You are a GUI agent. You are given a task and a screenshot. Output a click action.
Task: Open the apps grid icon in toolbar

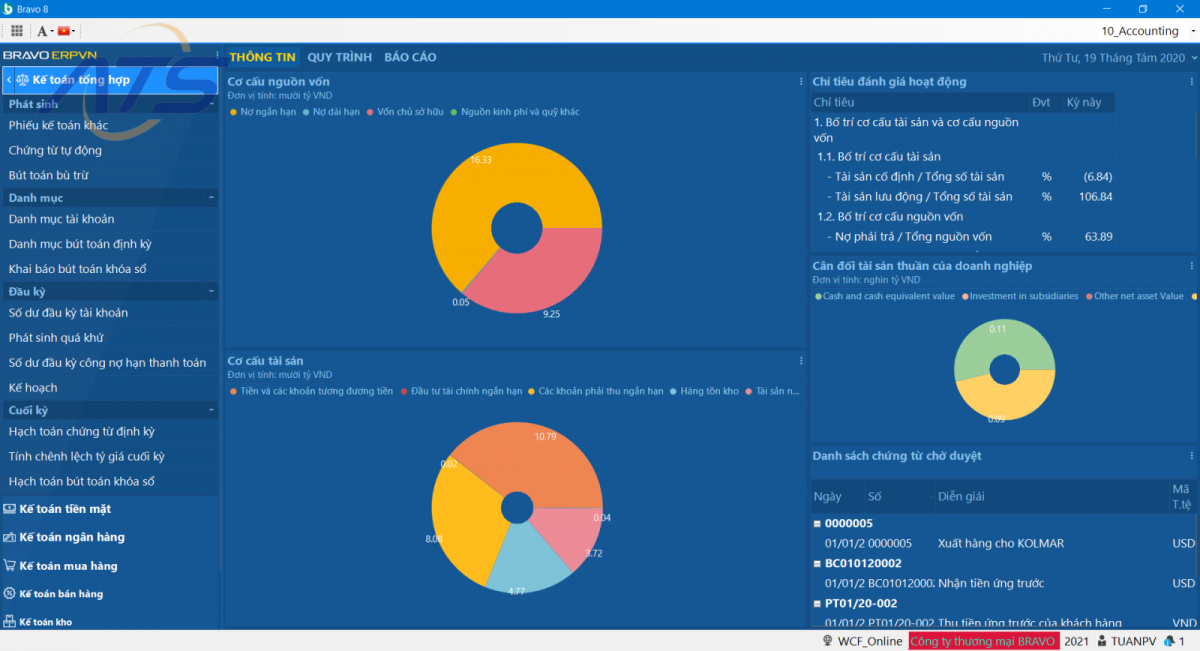[17, 31]
